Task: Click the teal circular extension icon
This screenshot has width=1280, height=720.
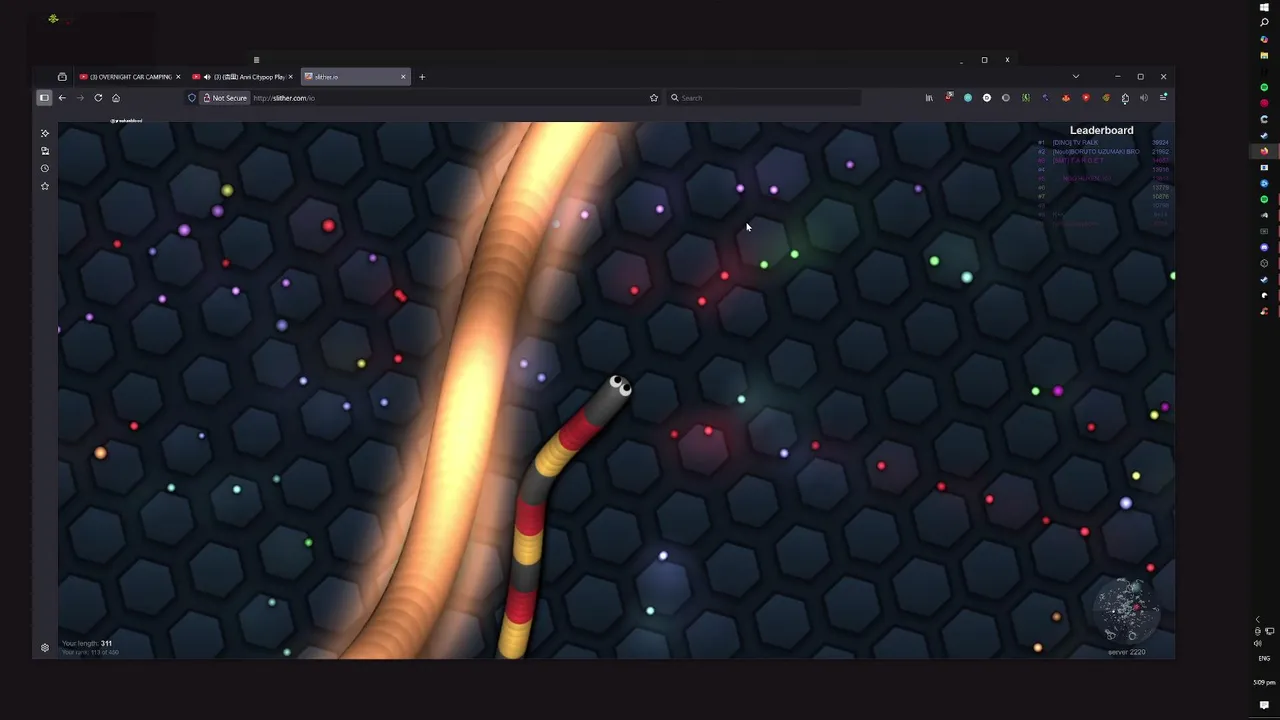Action: pos(968,98)
